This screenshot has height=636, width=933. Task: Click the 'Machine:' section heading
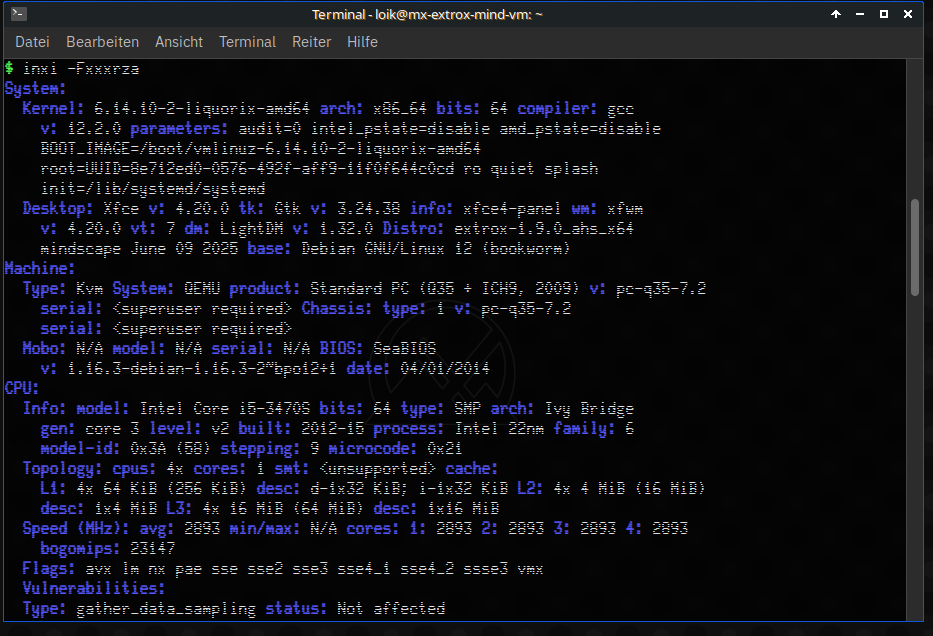[40, 269]
